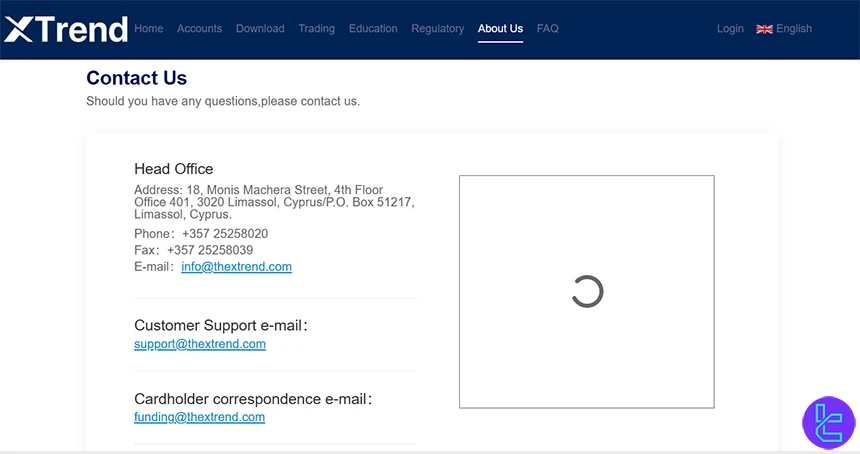The width and height of the screenshot is (860, 454).
Task: Switch language from English
Action: pos(794,29)
